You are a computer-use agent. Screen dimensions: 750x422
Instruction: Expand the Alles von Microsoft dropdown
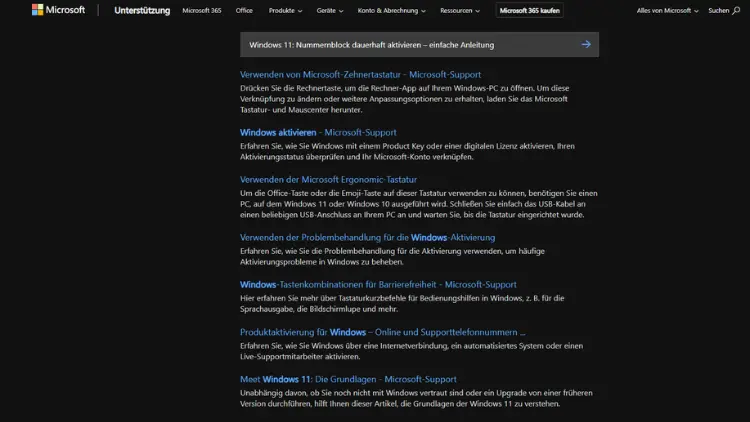668,11
